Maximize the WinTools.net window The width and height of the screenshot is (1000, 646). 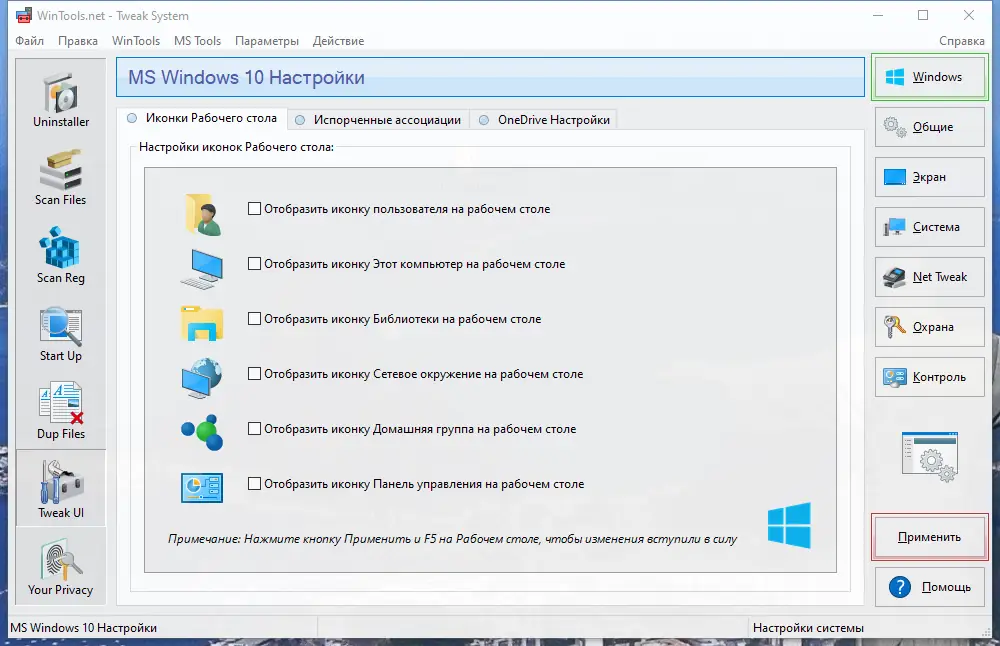923,15
